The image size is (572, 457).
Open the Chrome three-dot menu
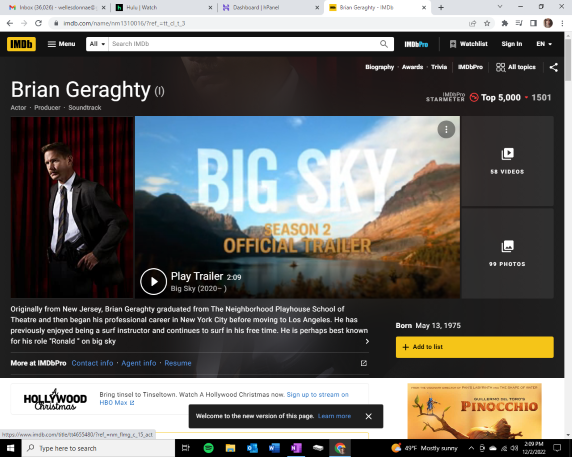[x=562, y=23]
